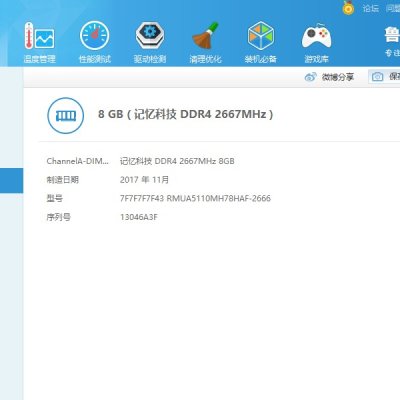Click the 温度管理 text label
The image size is (400, 400).
(40, 59)
